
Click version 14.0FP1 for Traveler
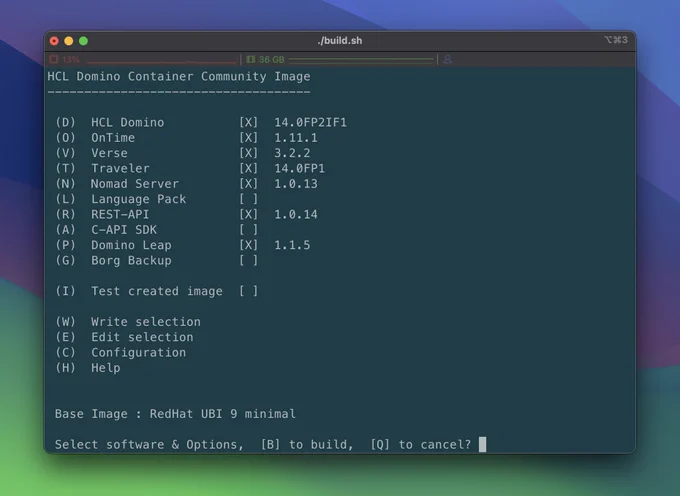(299, 168)
